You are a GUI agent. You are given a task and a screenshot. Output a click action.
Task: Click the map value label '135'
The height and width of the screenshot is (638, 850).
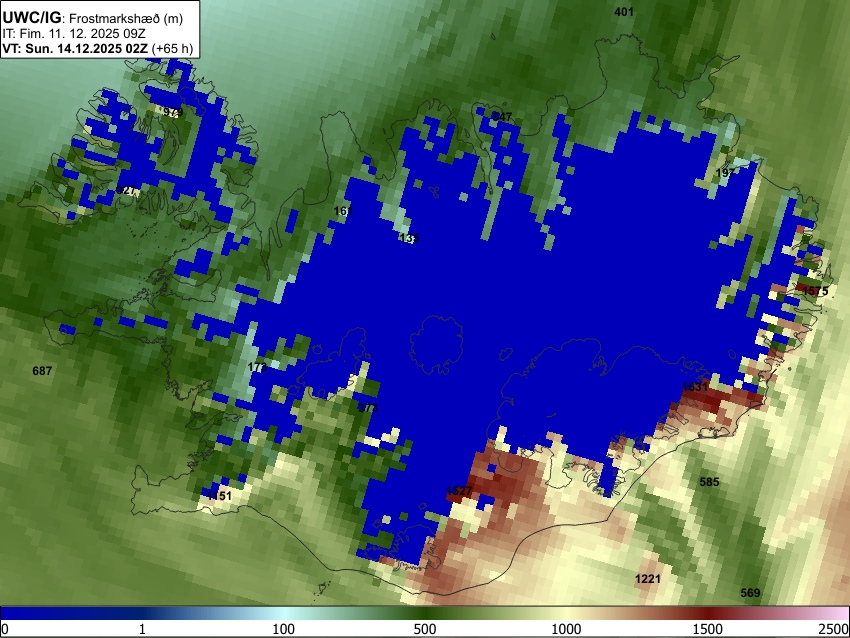tap(409, 238)
